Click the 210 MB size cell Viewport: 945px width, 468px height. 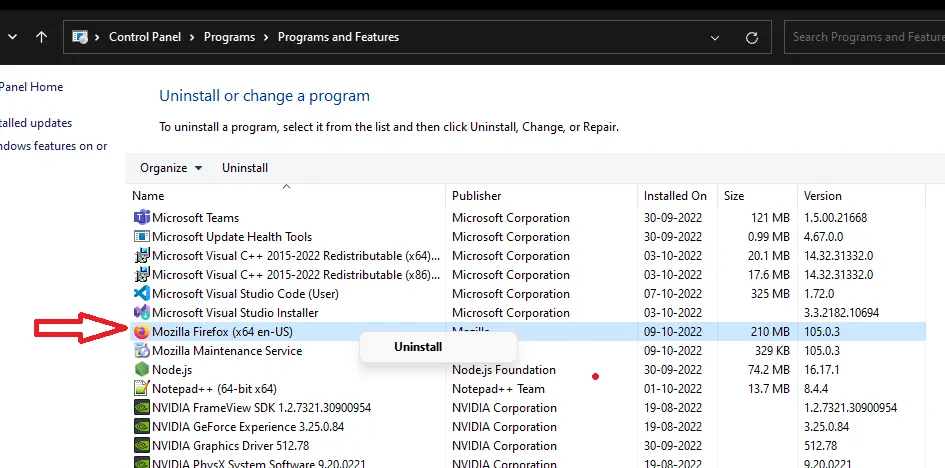pos(770,332)
